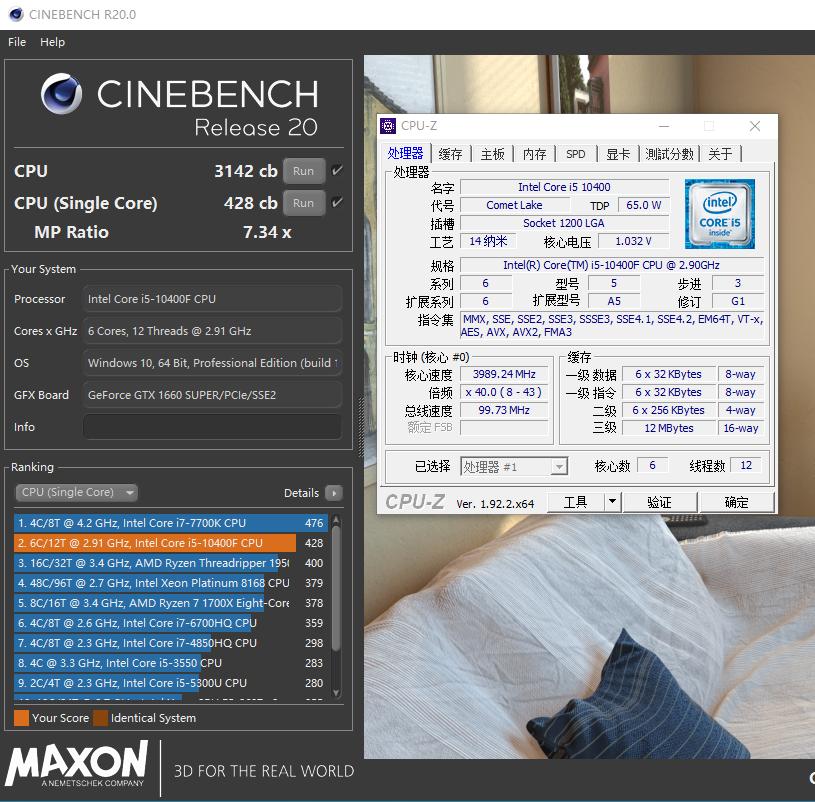Expand the 工具 button dropdown arrow
815x802 pixels.
coord(612,502)
